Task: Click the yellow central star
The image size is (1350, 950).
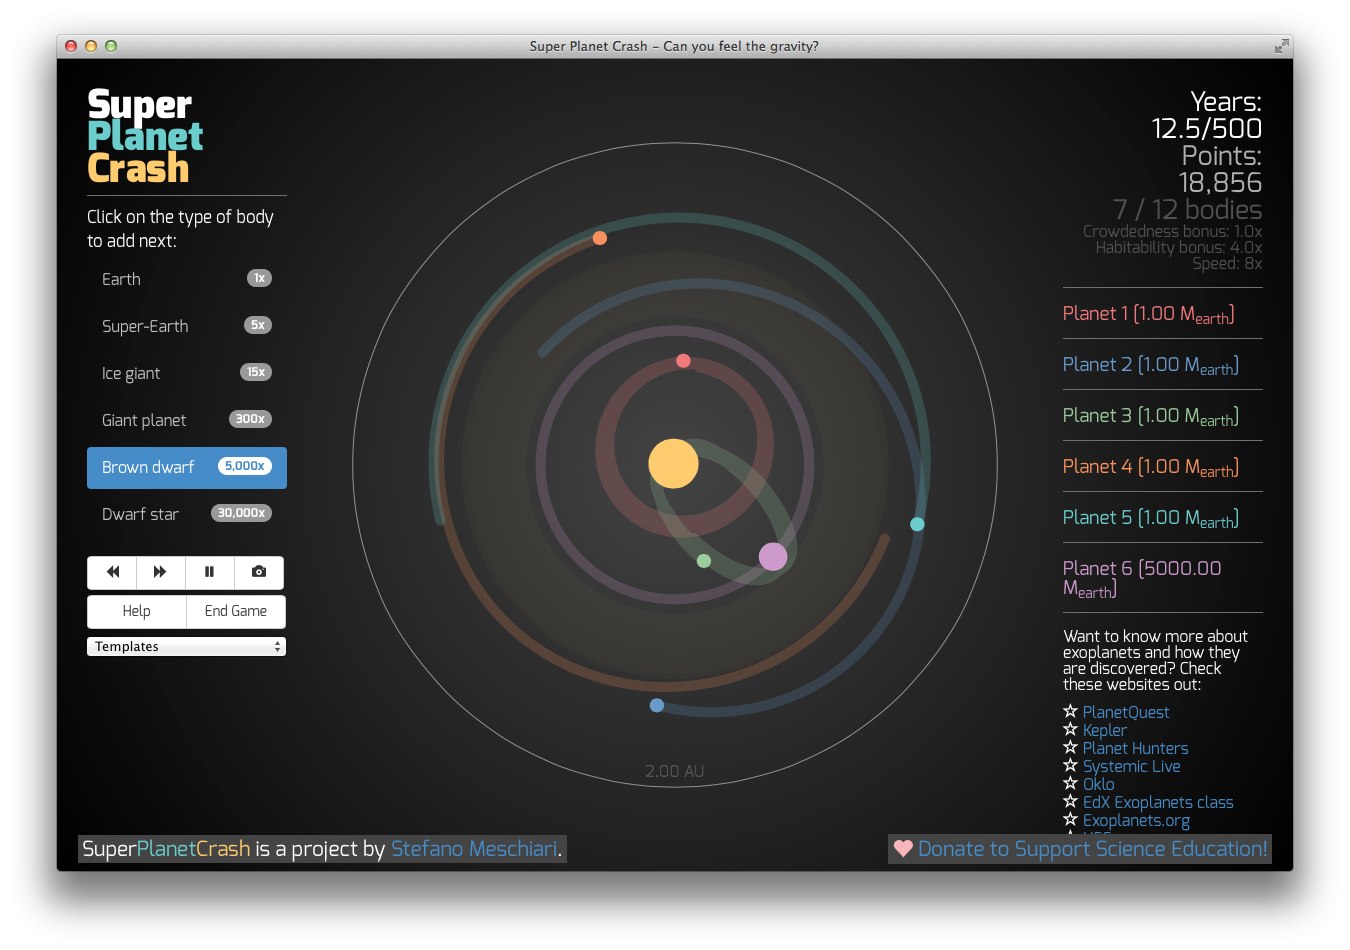Action: pos(673,464)
